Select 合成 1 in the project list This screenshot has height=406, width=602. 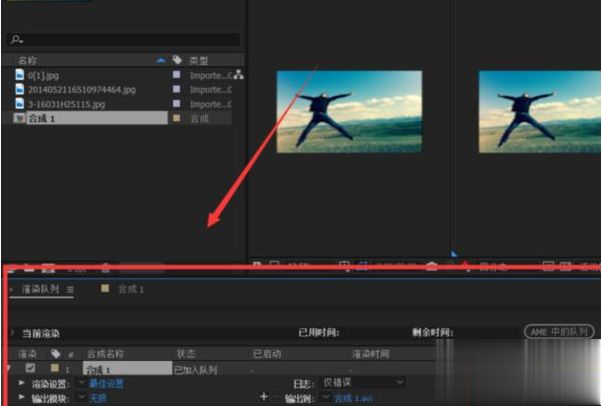pos(97,118)
